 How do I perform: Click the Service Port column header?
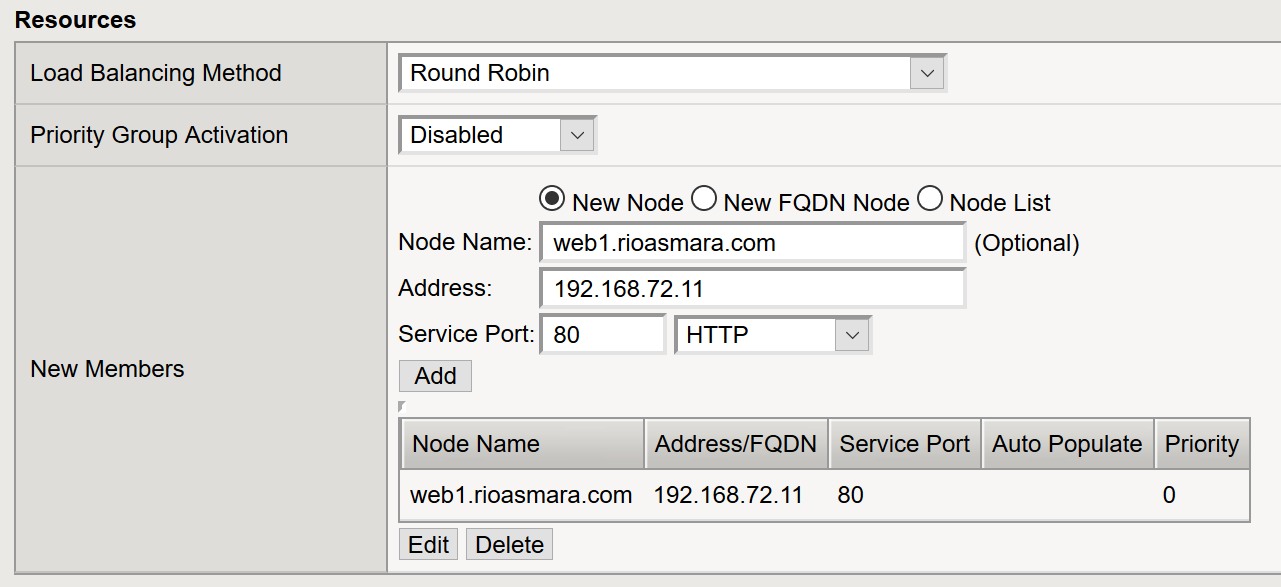click(x=904, y=444)
